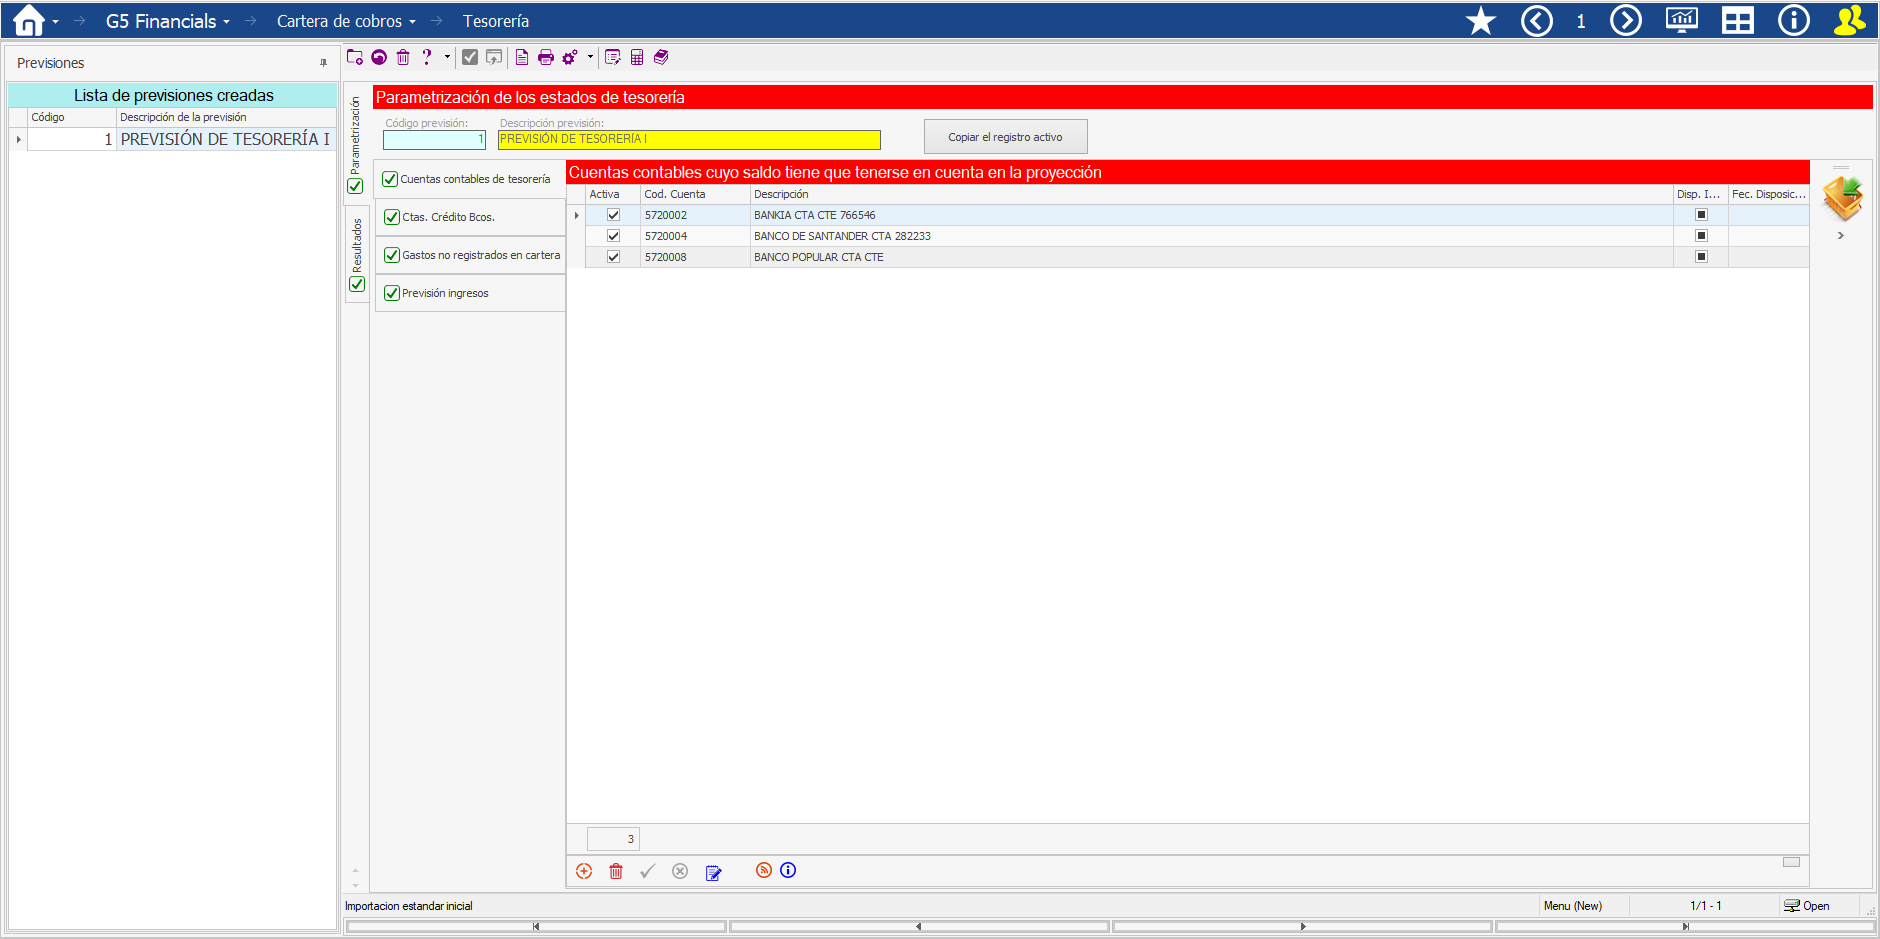The image size is (1880, 939).
Task: Select the Ctas. Crédito Bcos. tab
Action: [448, 217]
